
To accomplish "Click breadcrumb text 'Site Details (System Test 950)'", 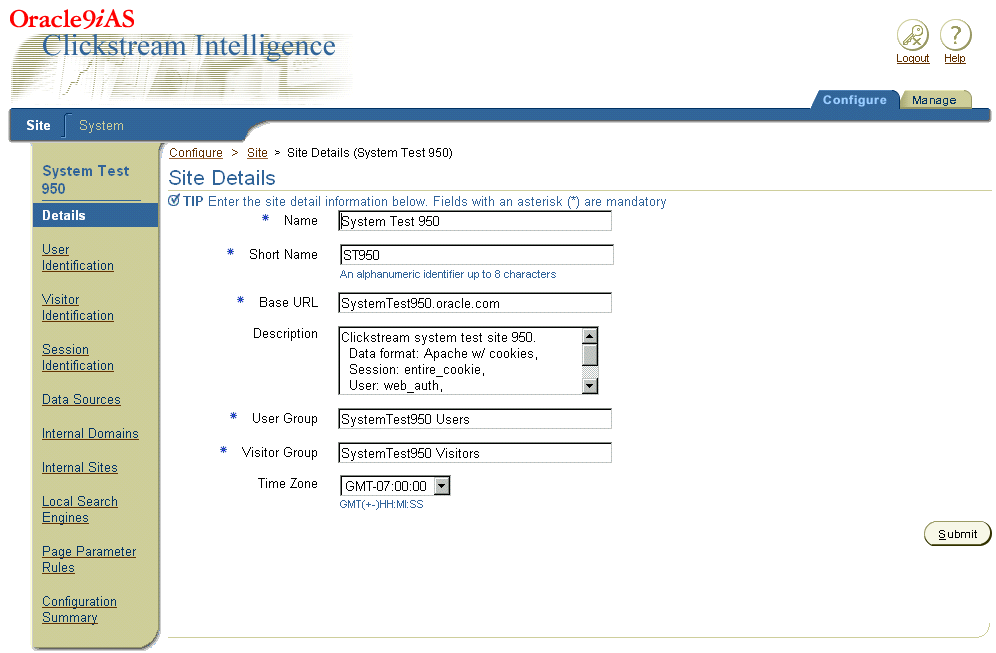I will tap(370, 152).
